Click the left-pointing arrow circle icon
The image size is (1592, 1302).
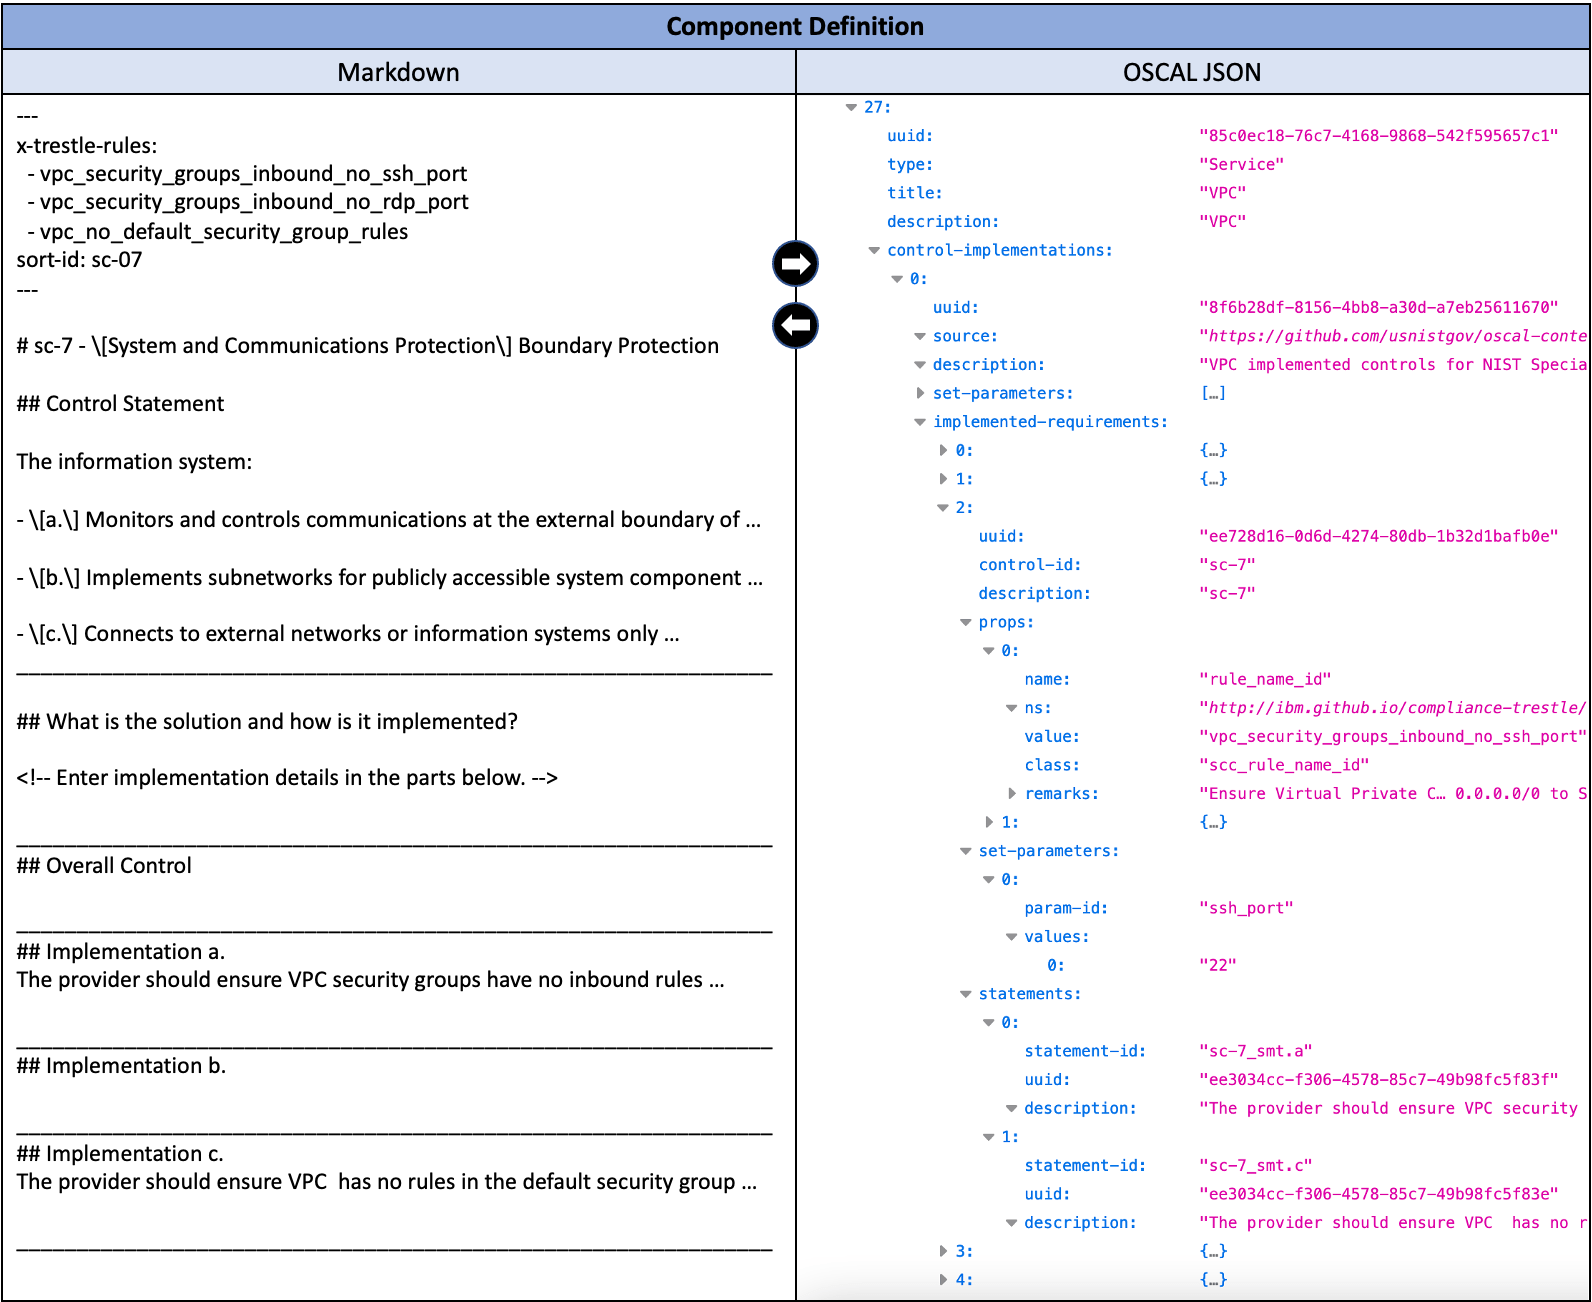click(x=795, y=325)
